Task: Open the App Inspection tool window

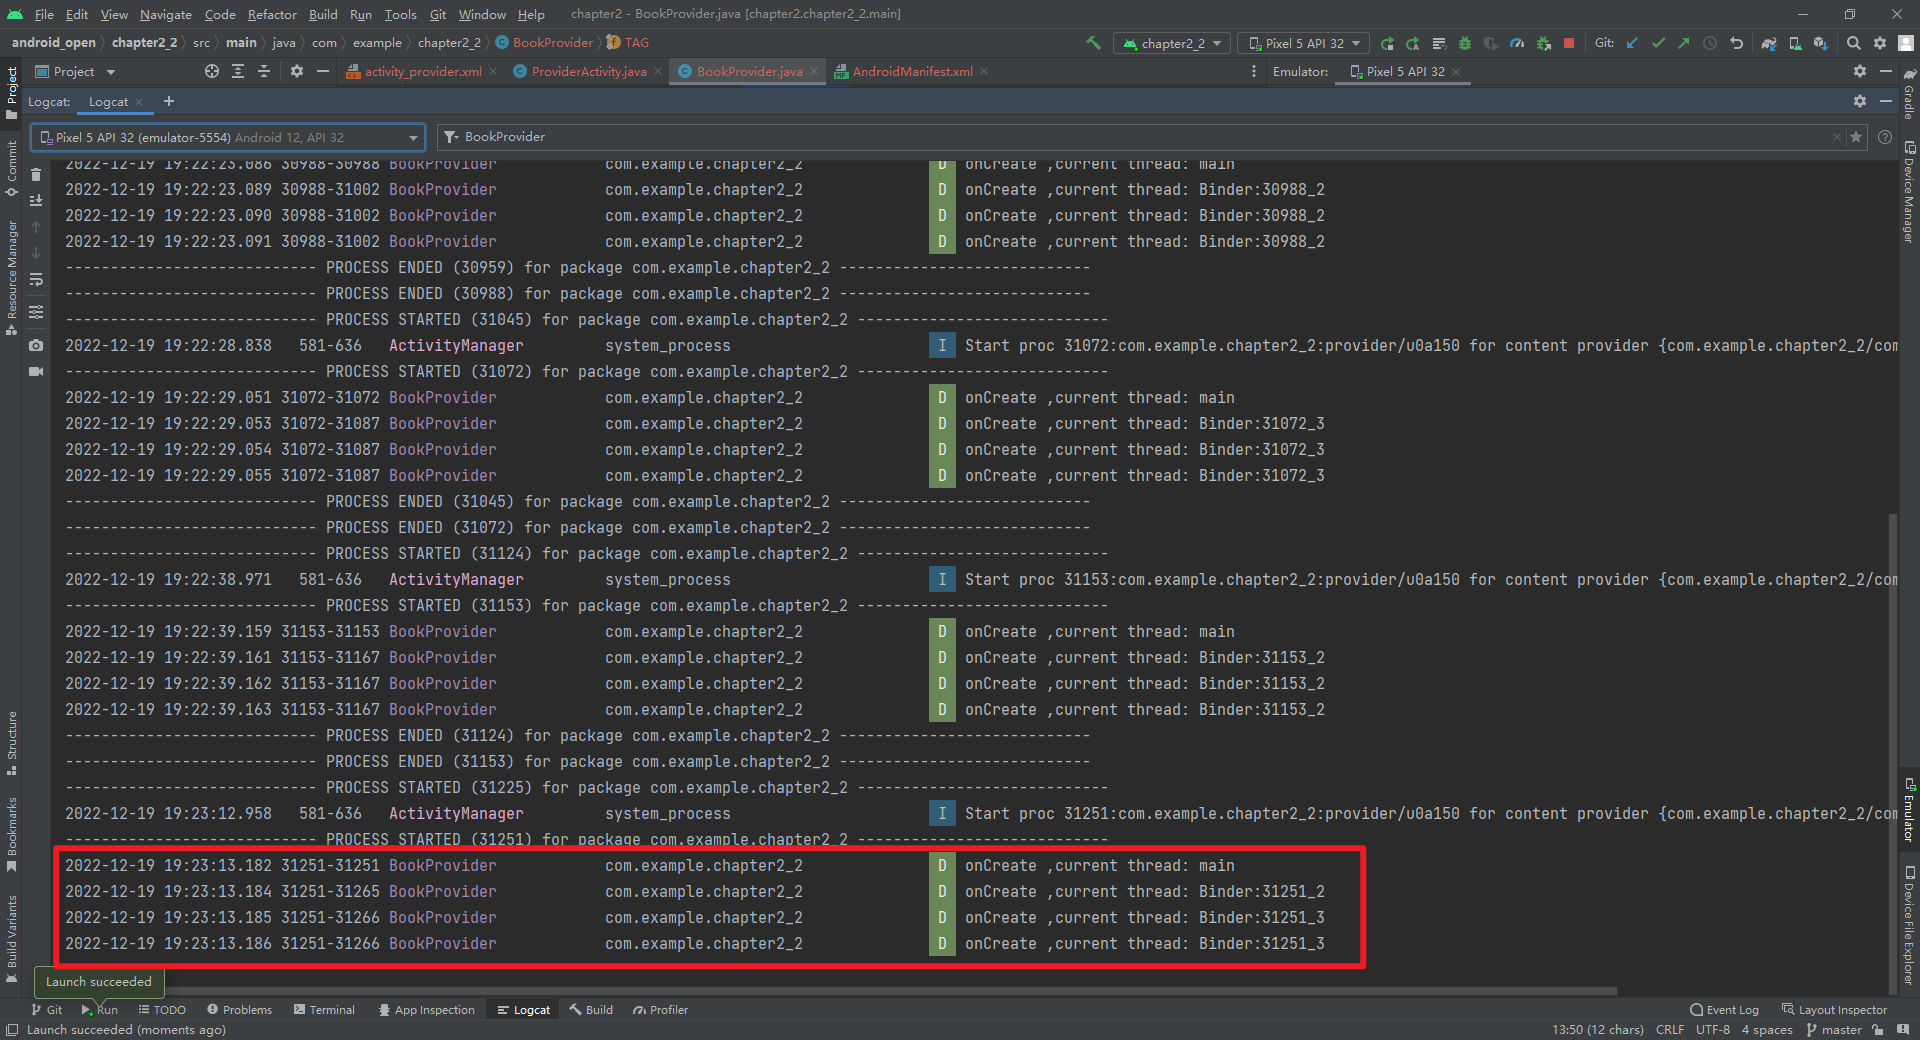Action: click(x=426, y=1010)
